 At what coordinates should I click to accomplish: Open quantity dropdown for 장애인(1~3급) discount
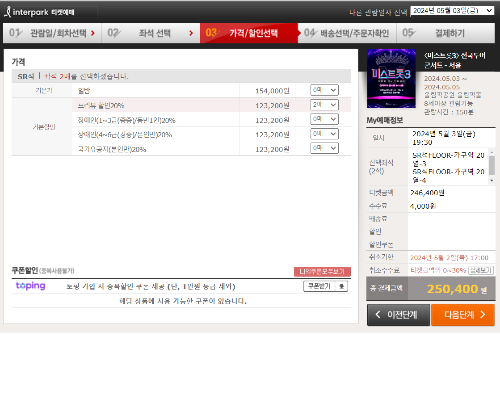click(x=324, y=119)
